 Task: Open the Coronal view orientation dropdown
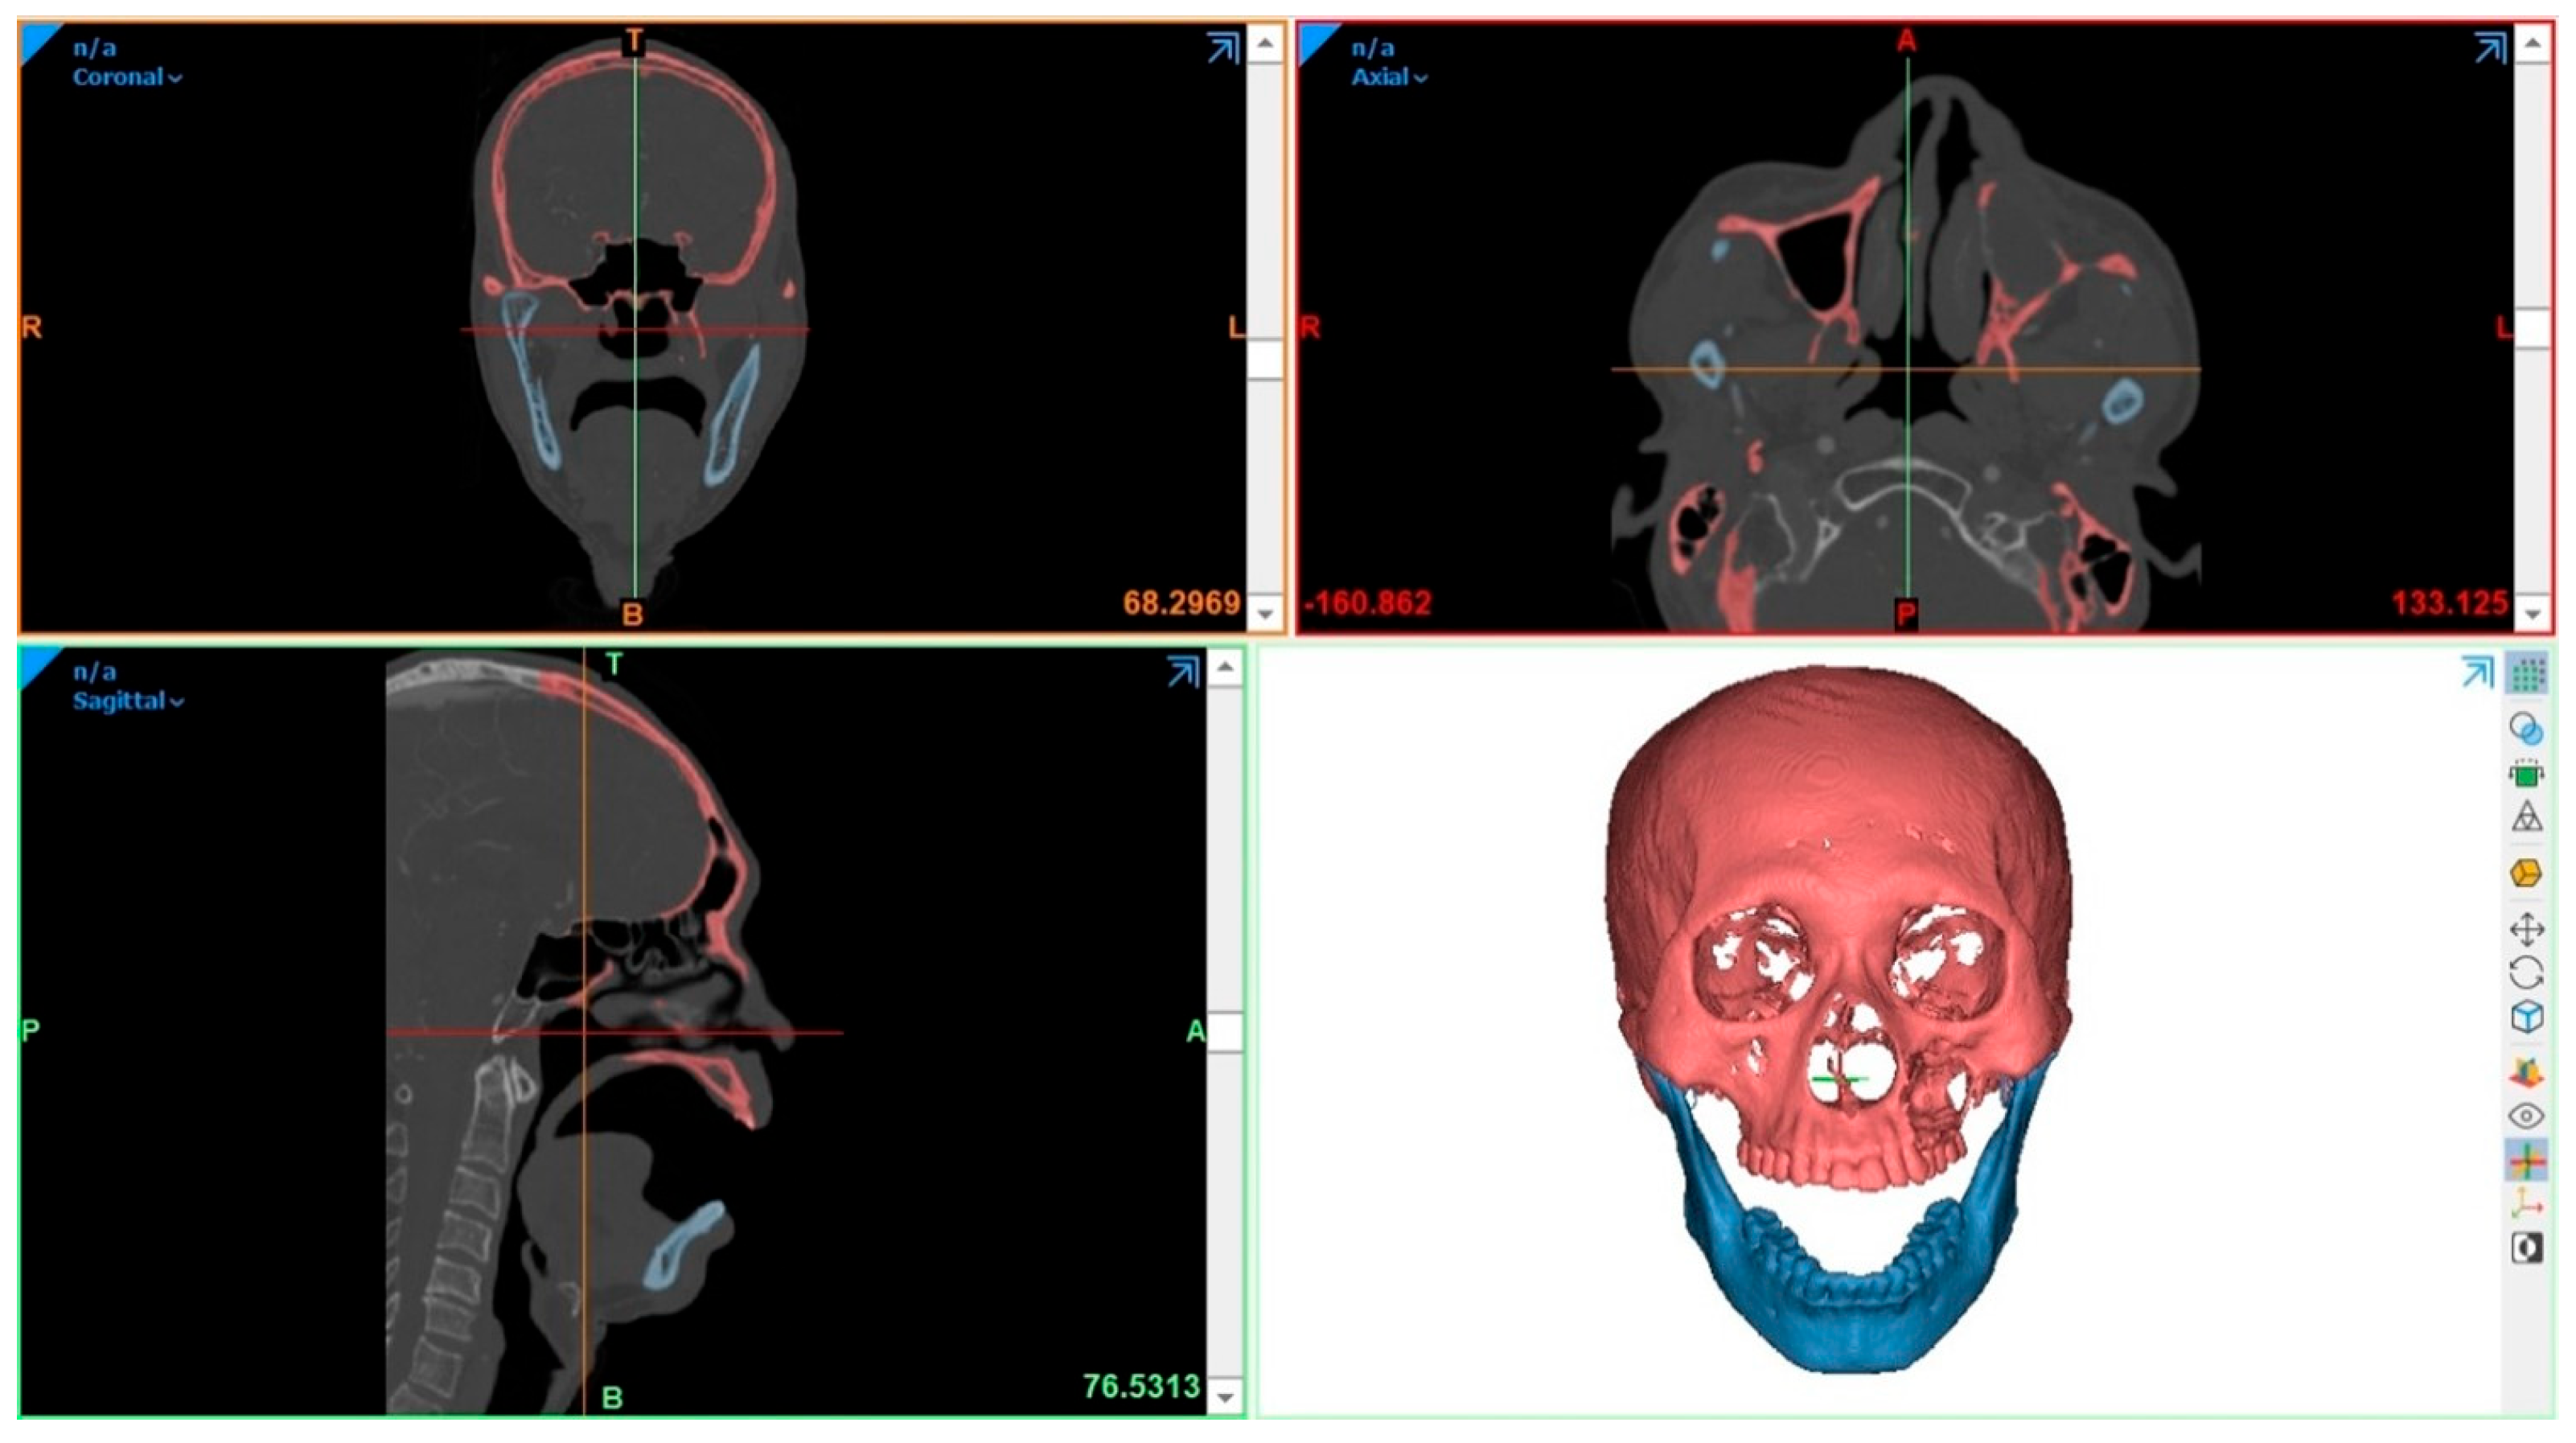tap(127, 77)
